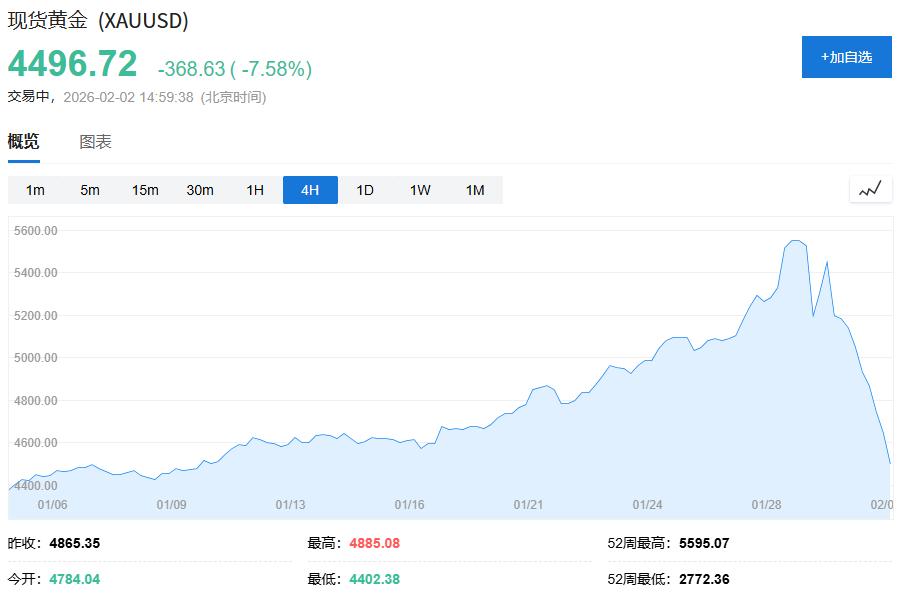Click the 52周最高 value 5595.07
This screenshot has height=593, width=902.
click(704, 543)
